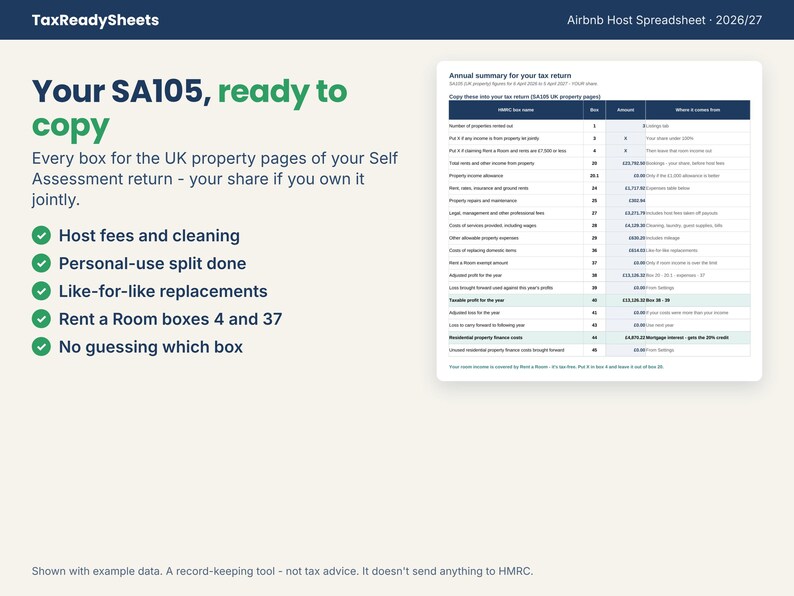
Task: Click the Airbnb Host Spreadsheet 2026/27 header text
Action: coord(664,20)
